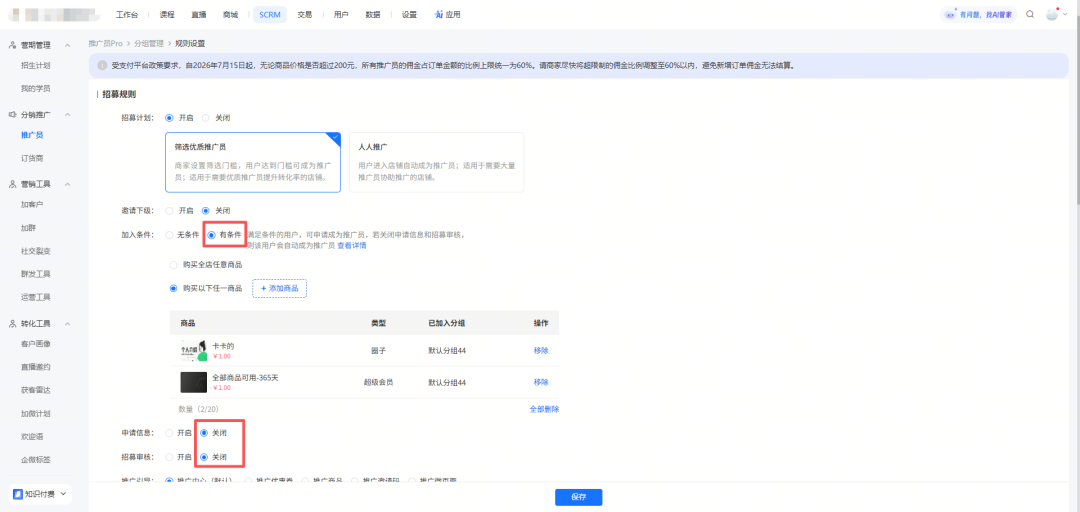Click the 营期管理 section icon in the sidebar
The height and width of the screenshot is (512, 1080).
click(x=12, y=45)
